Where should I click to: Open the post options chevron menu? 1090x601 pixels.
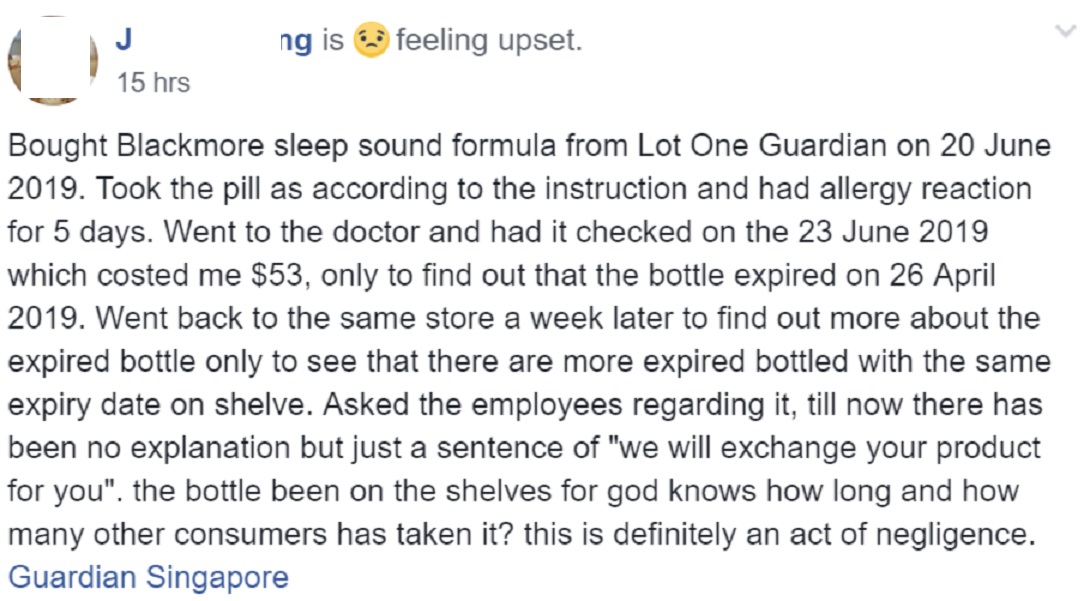(1065, 31)
